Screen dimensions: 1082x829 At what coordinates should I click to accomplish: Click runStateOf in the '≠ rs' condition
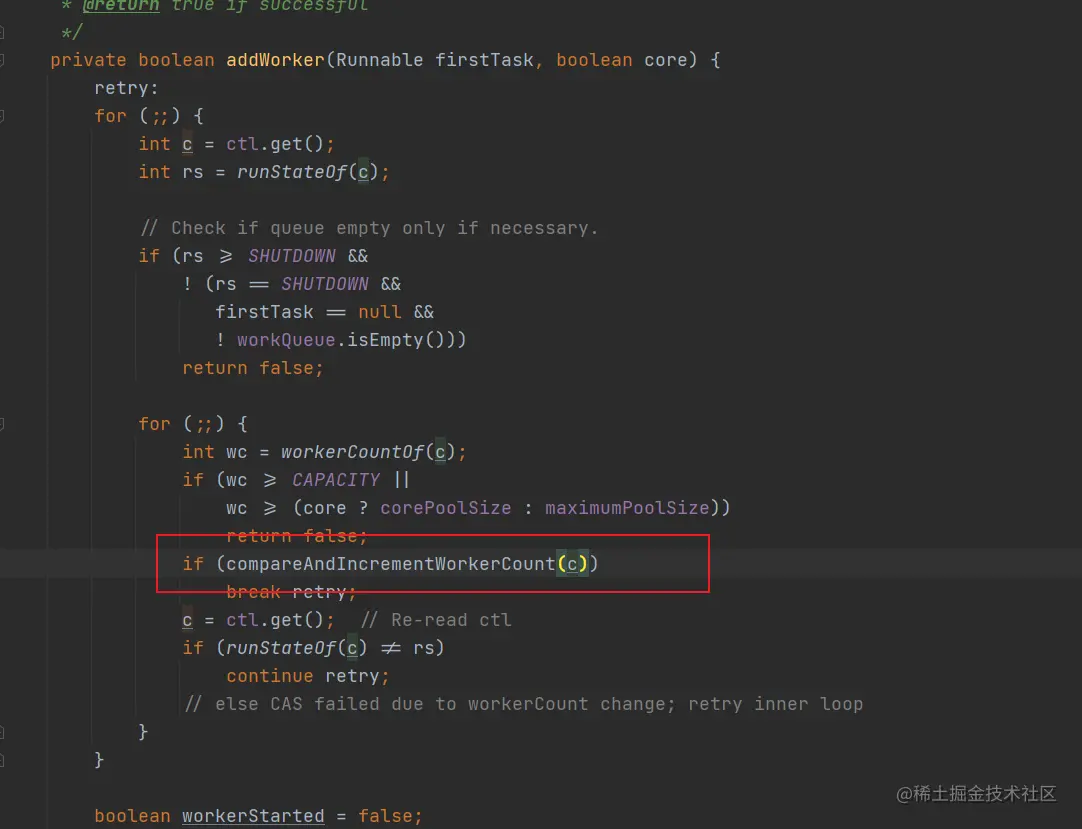pos(281,648)
